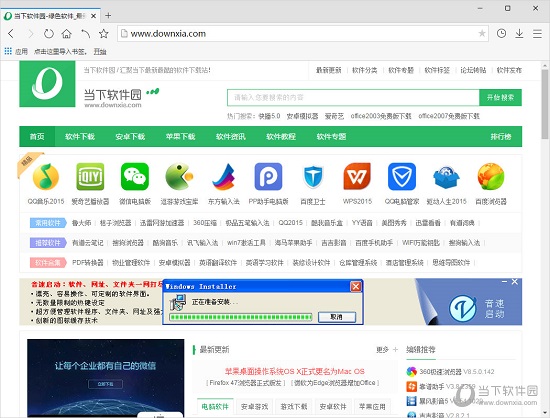The height and width of the screenshot is (418, 550).
Task: Click the PP助手电脑版 icon
Action: 268,176
